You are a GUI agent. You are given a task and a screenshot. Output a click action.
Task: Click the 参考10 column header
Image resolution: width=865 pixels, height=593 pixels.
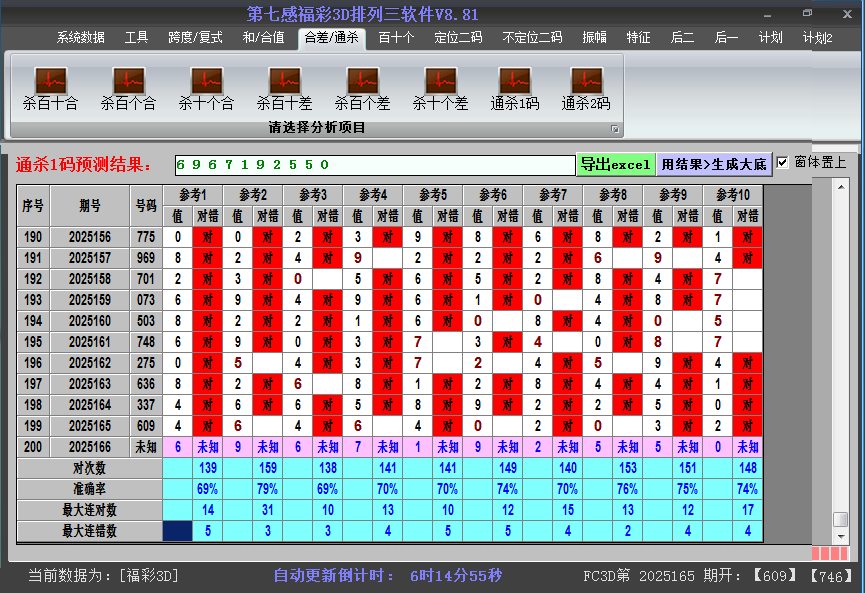click(733, 195)
